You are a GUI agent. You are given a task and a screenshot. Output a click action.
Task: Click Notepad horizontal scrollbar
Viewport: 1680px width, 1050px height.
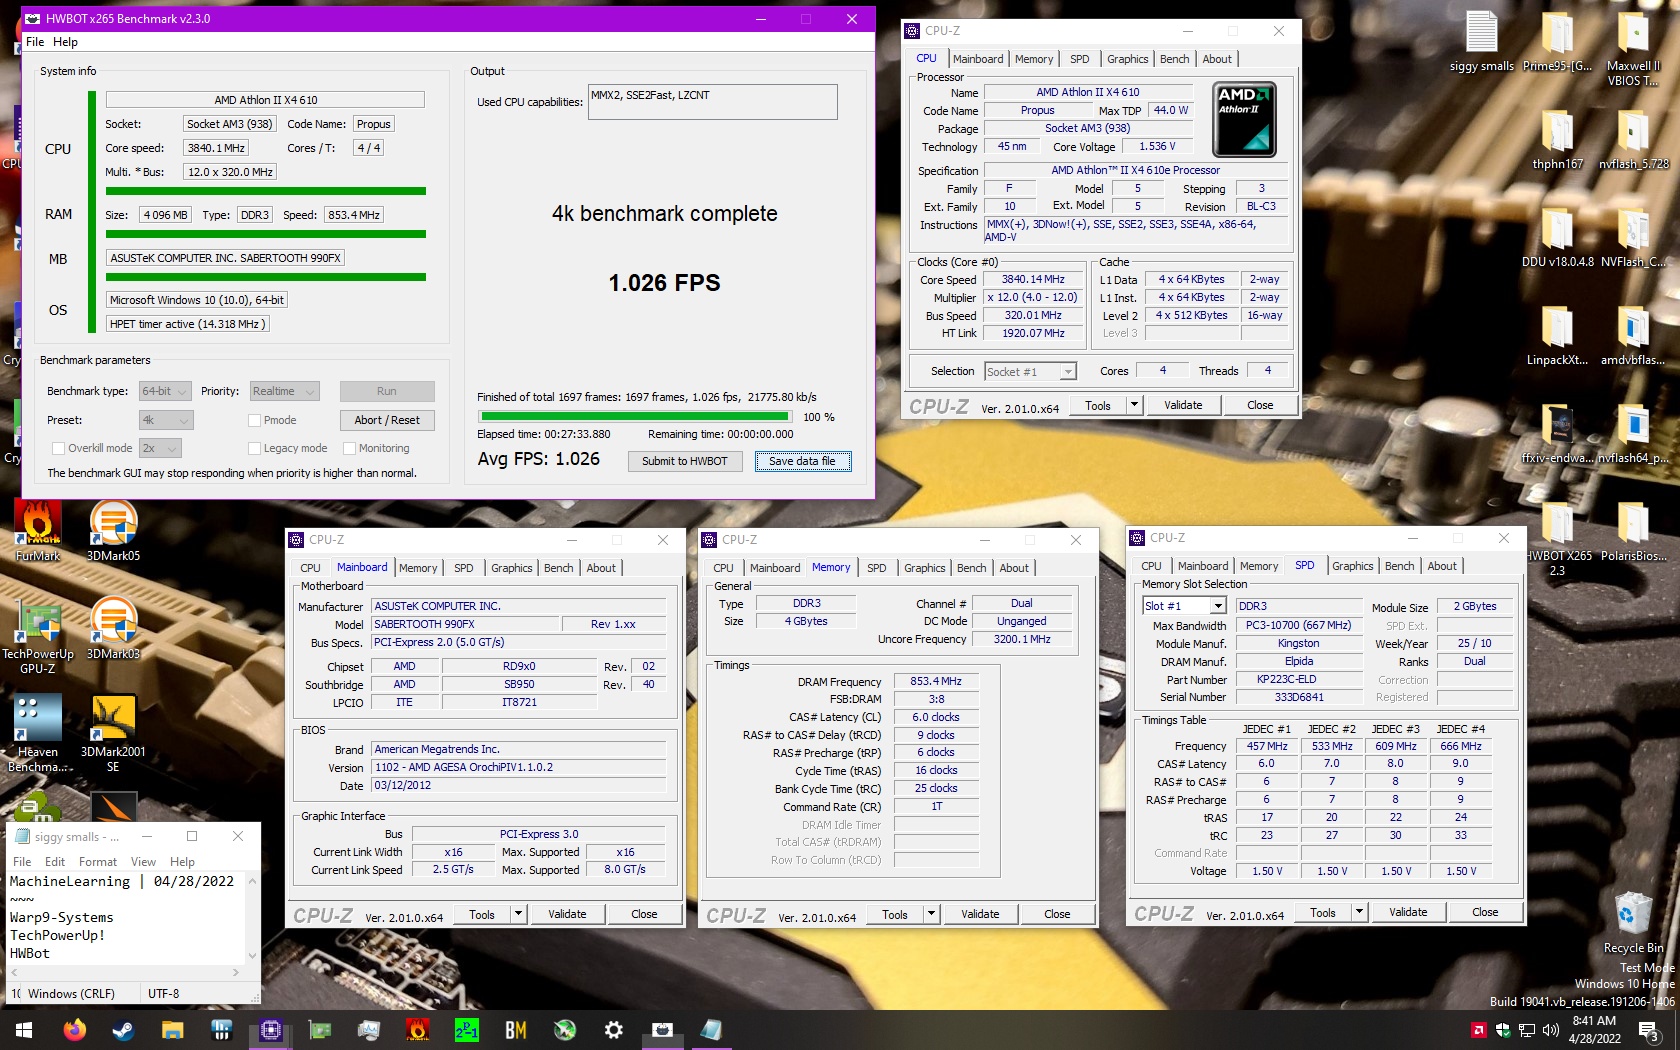[126, 972]
